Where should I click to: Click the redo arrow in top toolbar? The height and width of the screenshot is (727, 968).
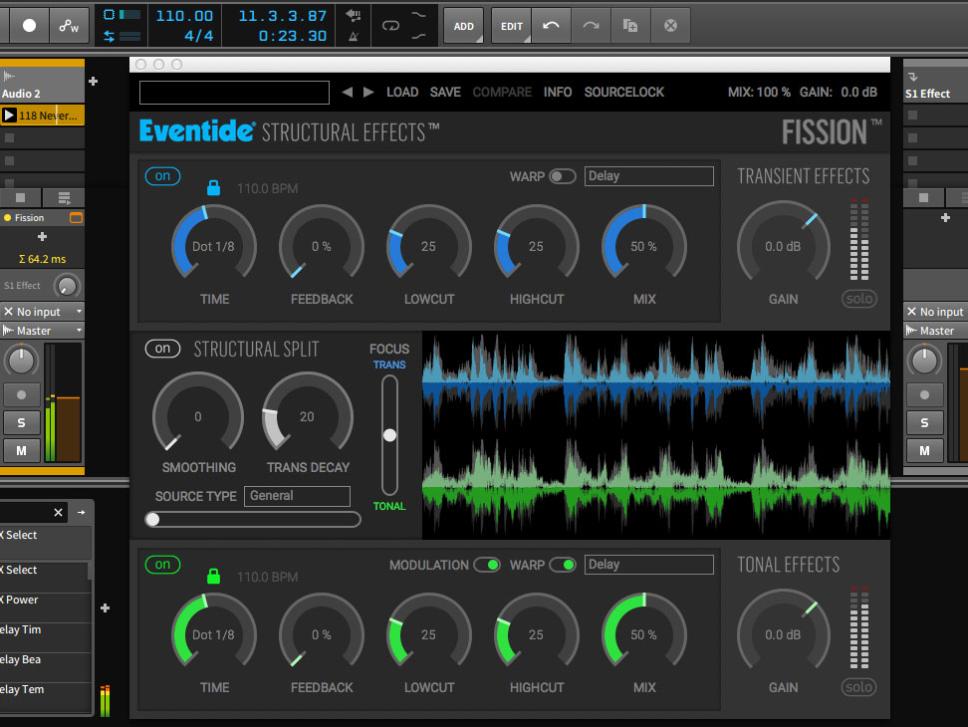(590, 26)
